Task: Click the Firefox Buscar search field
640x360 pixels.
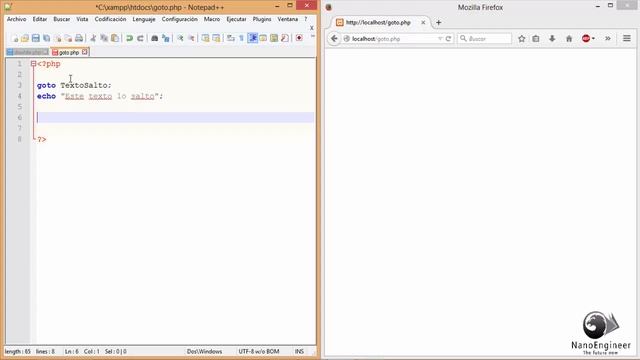Action: click(x=484, y=39)
